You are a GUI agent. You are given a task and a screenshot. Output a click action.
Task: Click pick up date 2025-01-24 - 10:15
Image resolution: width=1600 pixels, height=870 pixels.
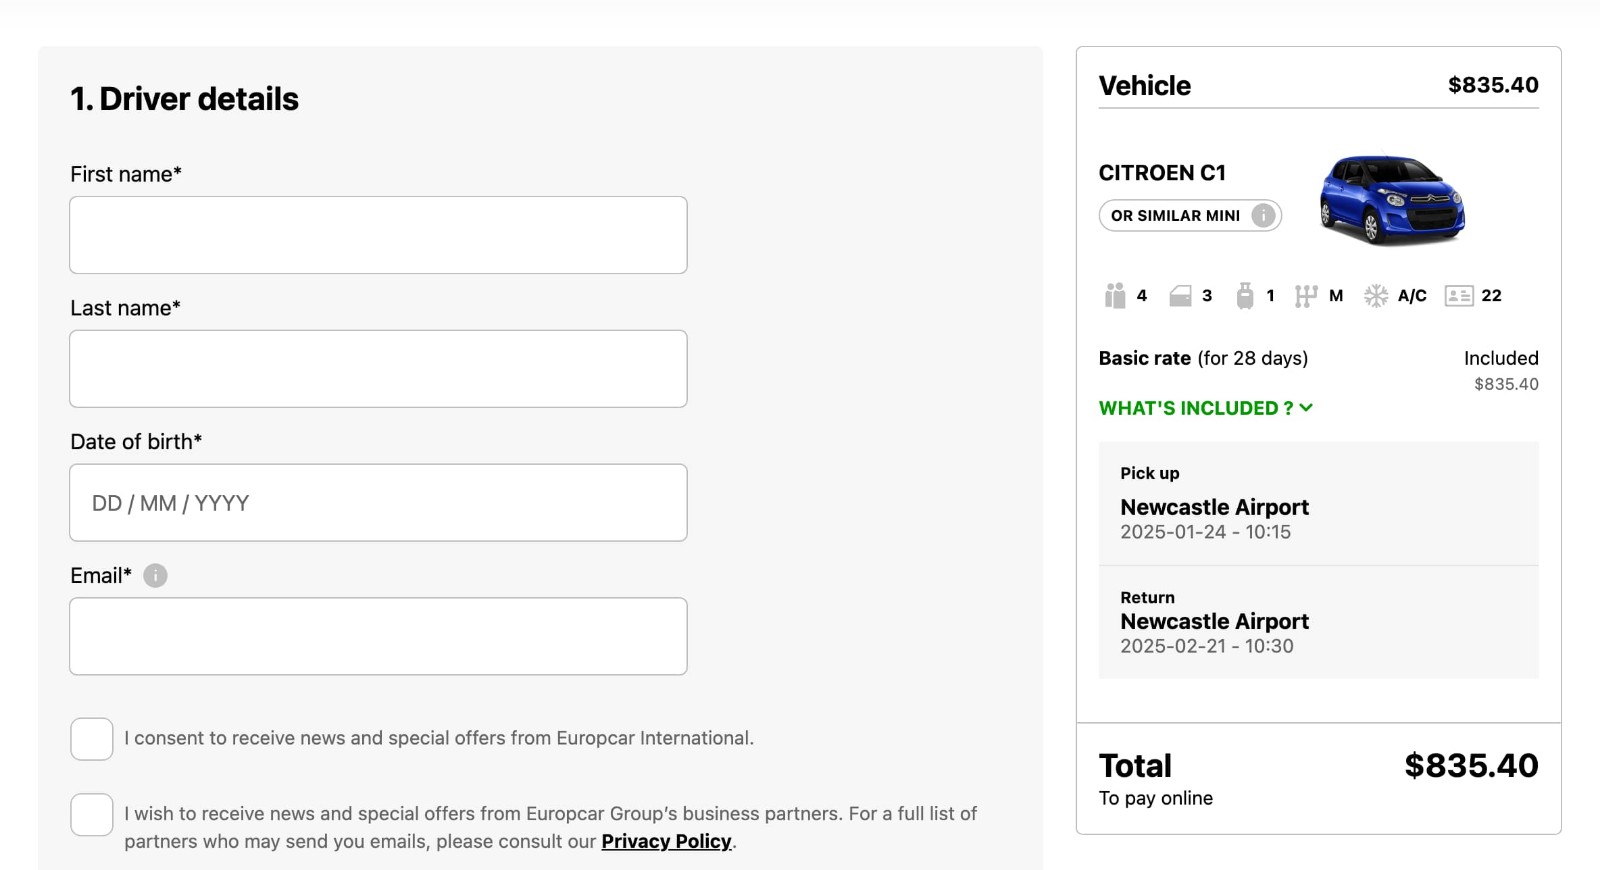pos(1205,532)
